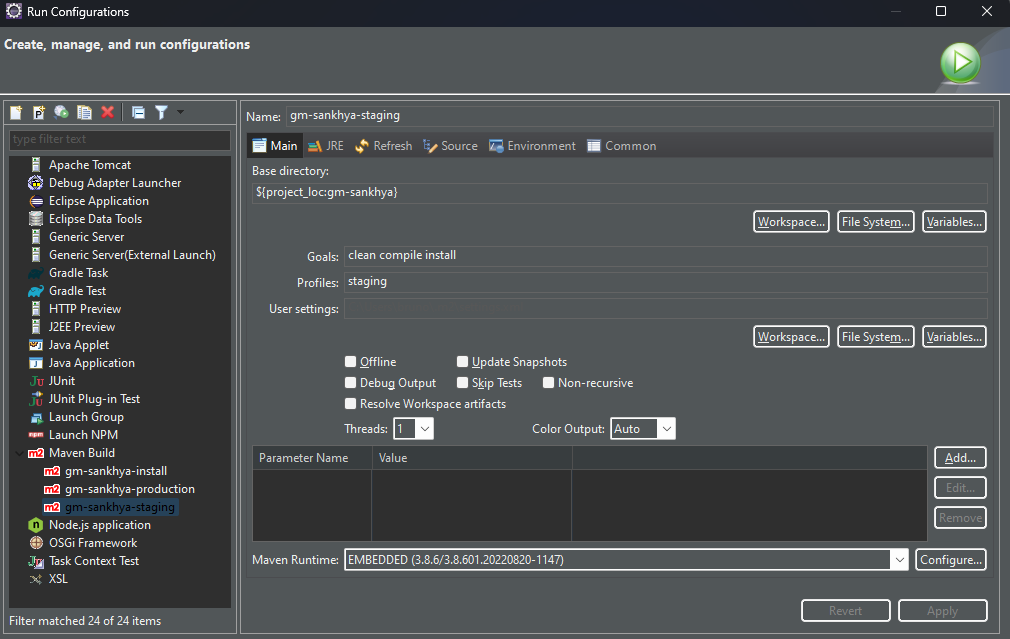Enable Skip Tests checkbox
The image size is (1010, 639).
(x=462, y=383)
